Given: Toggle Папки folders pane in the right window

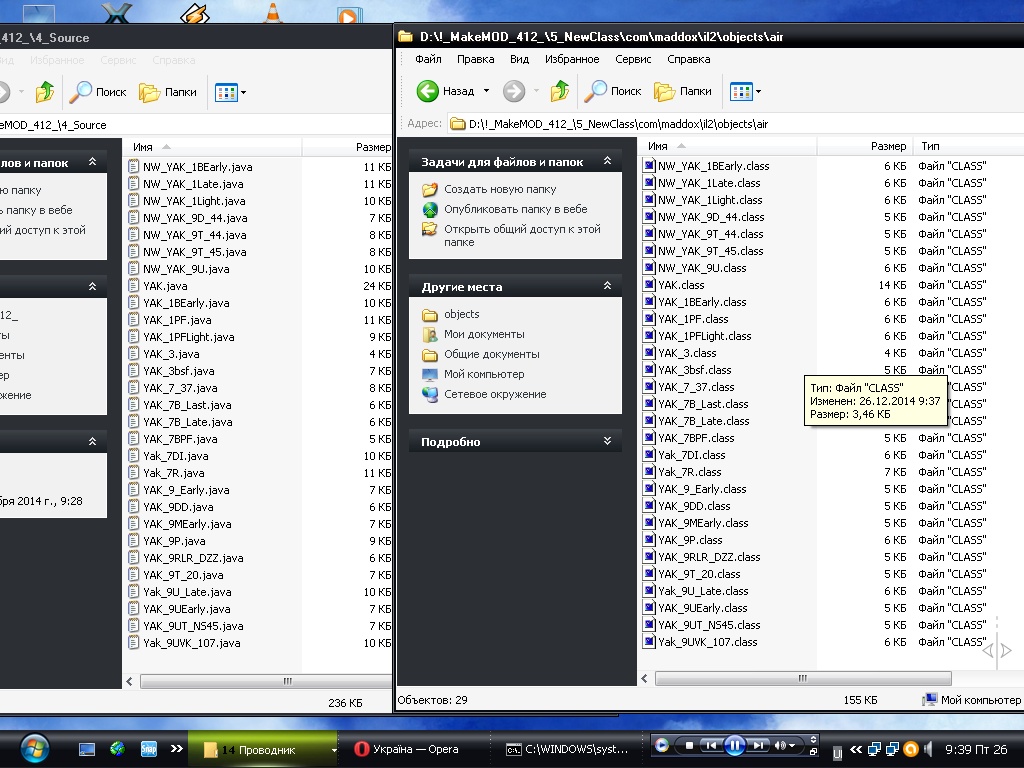Looking at the screenshot, I should tap(682, 91).
